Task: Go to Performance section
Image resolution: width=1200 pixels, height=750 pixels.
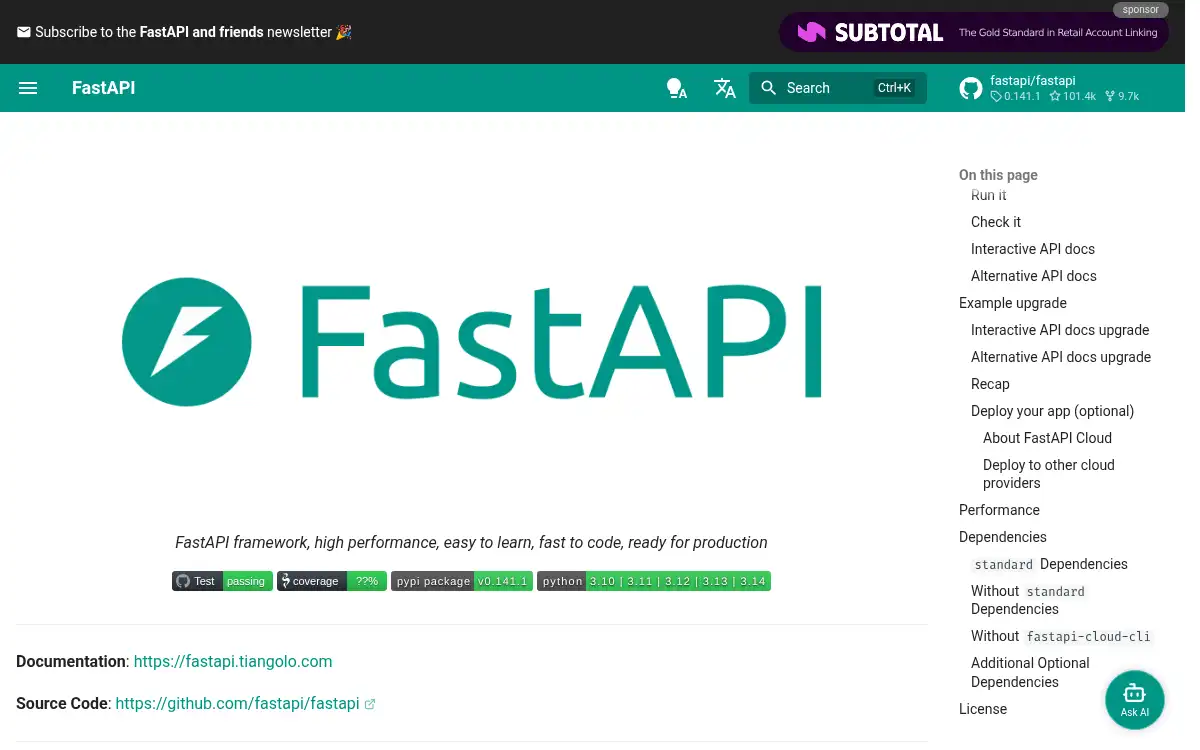Action: 999,510
